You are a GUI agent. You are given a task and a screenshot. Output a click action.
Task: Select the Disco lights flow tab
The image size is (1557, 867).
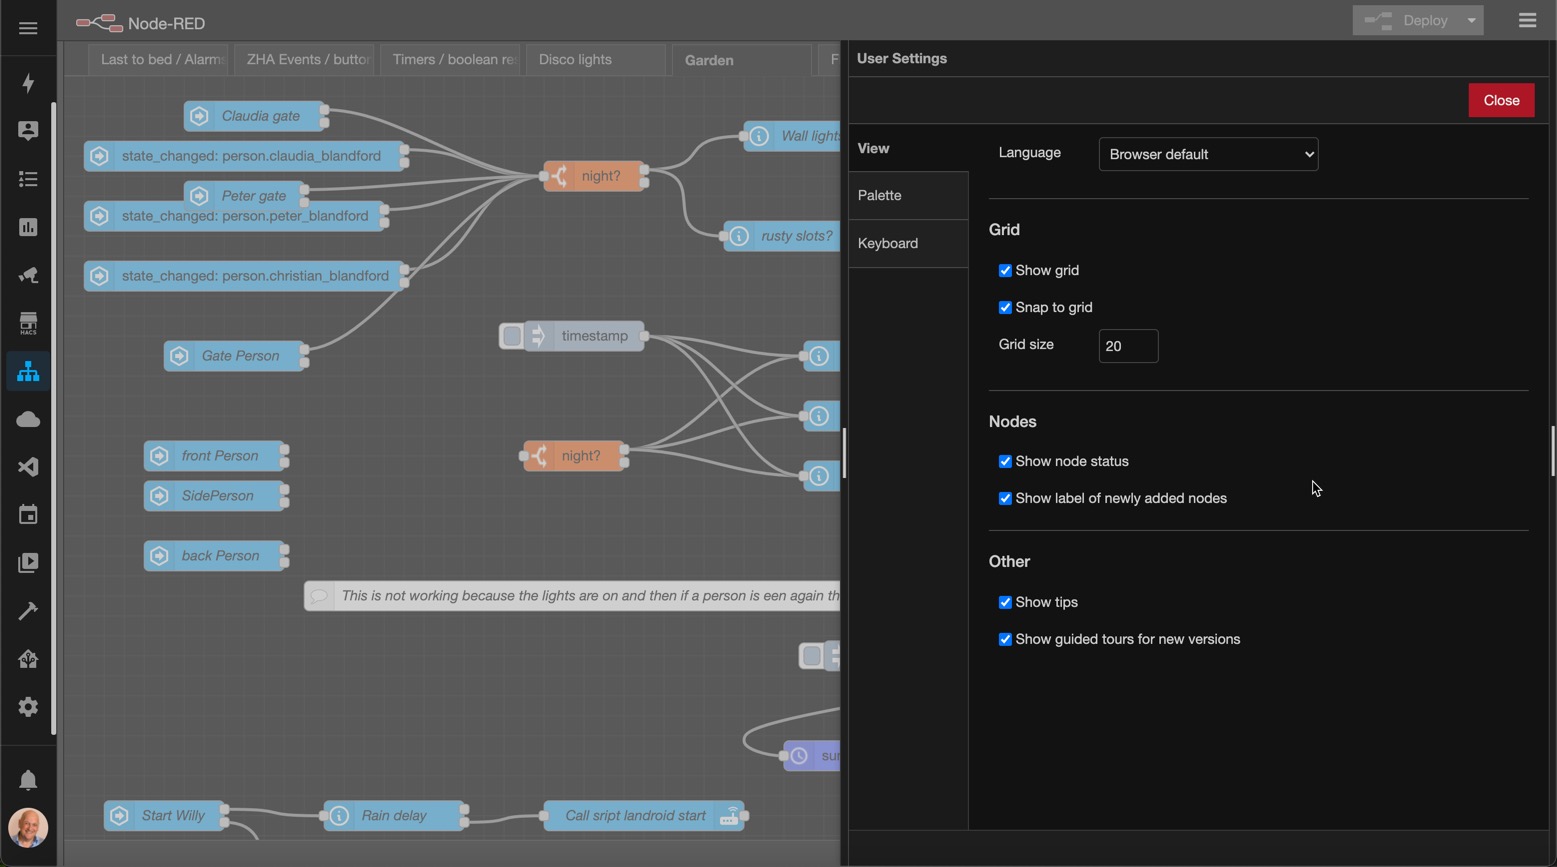tap(595, 59)
